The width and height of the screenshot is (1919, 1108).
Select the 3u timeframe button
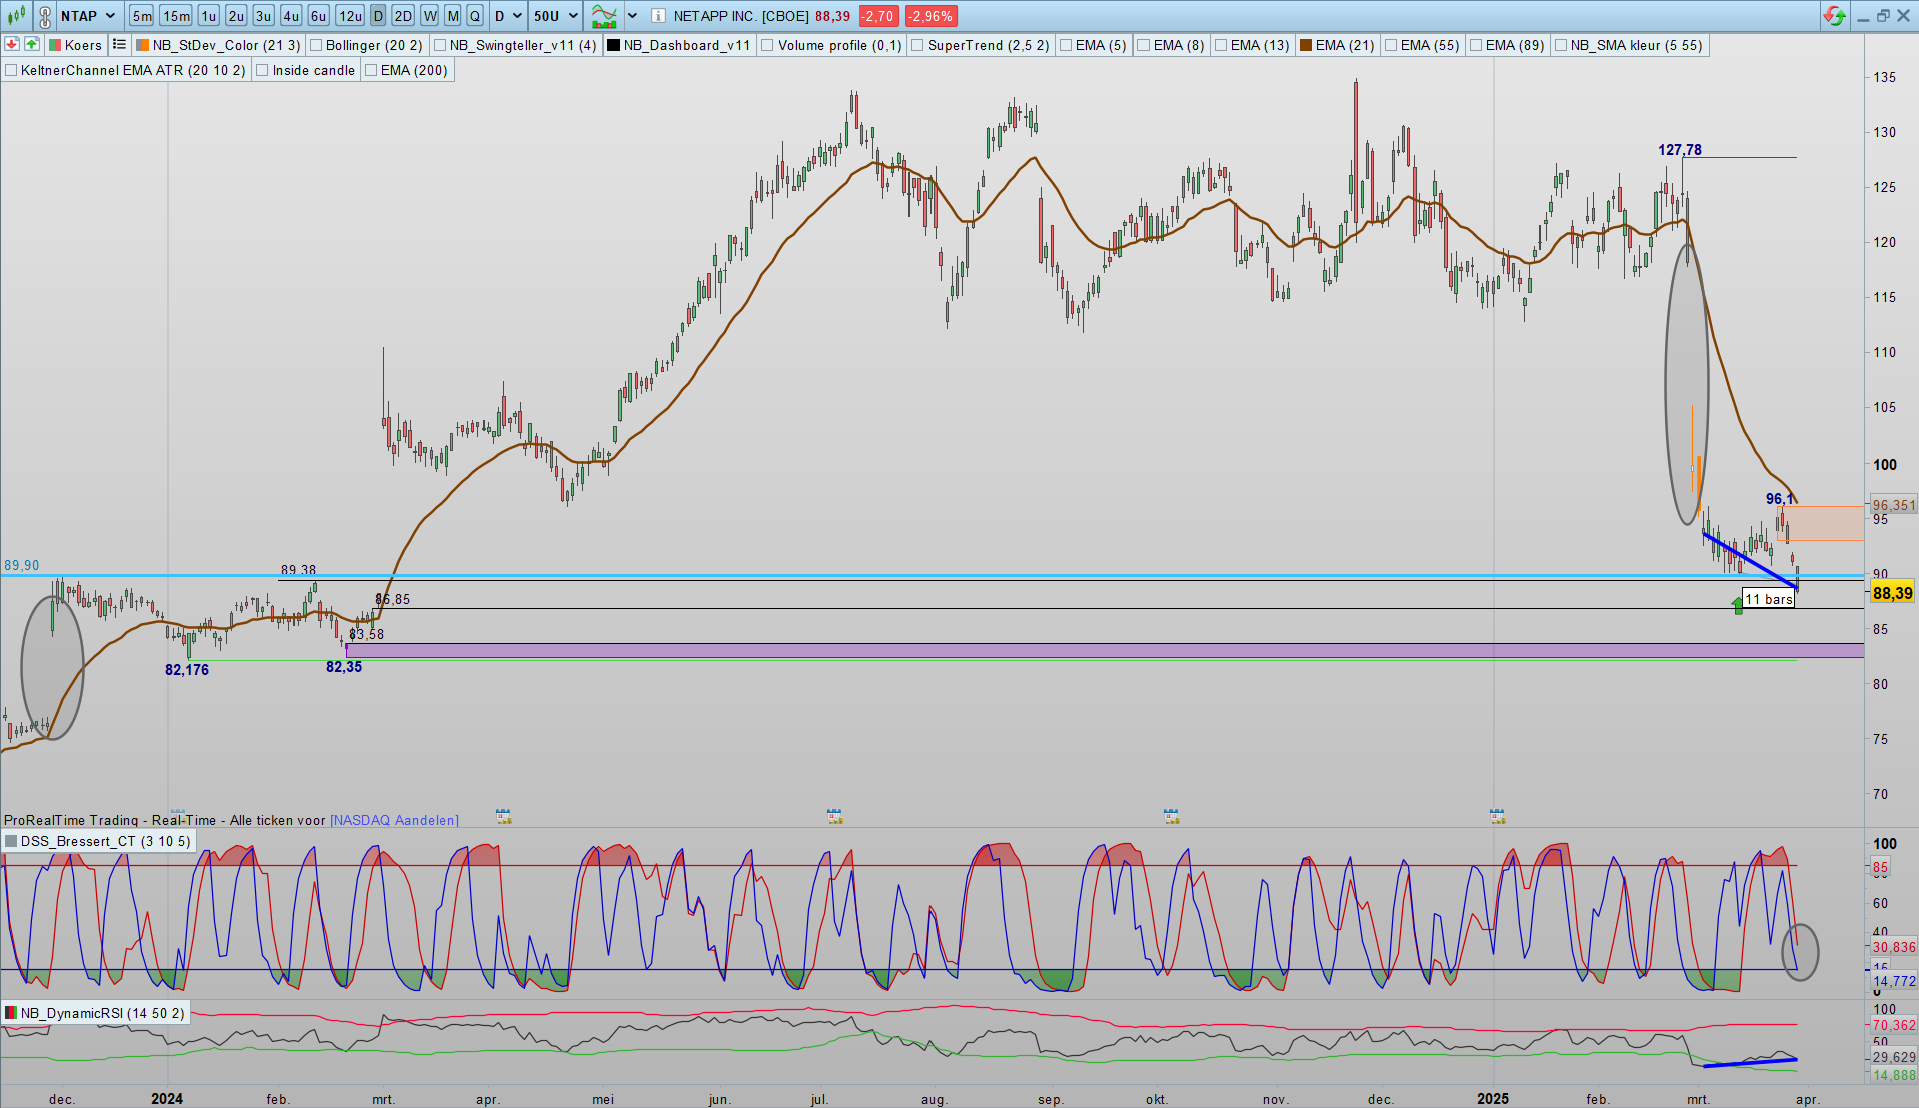coord(263,16)
